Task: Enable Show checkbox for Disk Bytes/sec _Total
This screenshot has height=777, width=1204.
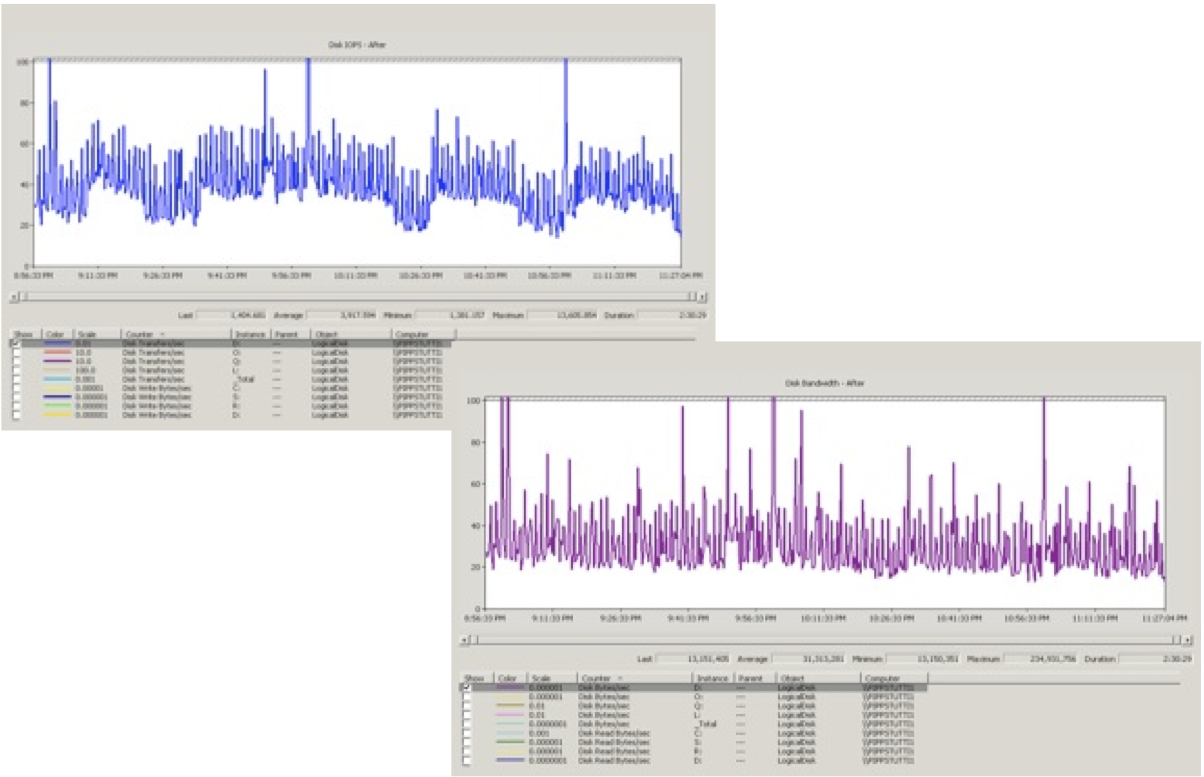Action: [x=467, y=723]
